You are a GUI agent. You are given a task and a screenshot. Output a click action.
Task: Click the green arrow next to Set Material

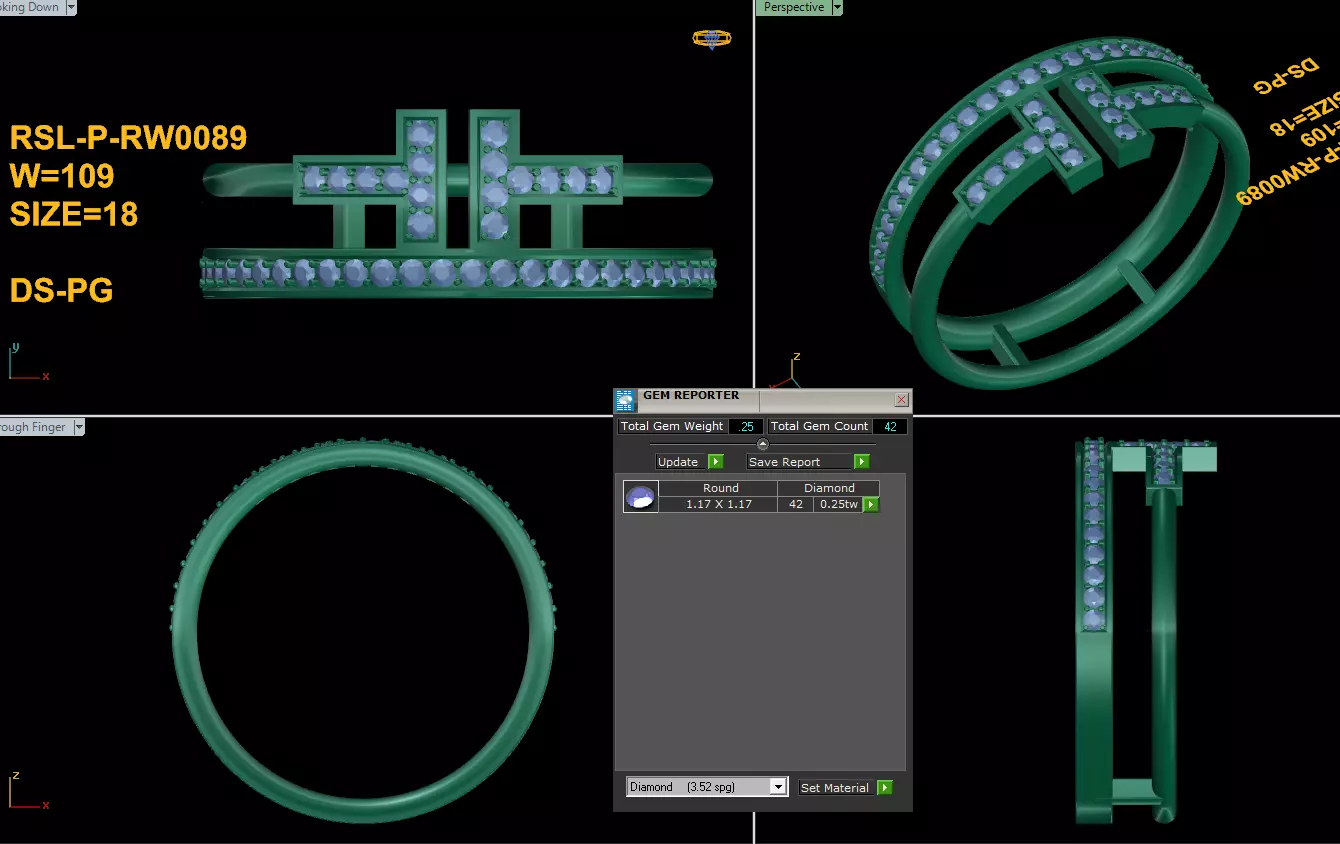(x=885, y=788)
